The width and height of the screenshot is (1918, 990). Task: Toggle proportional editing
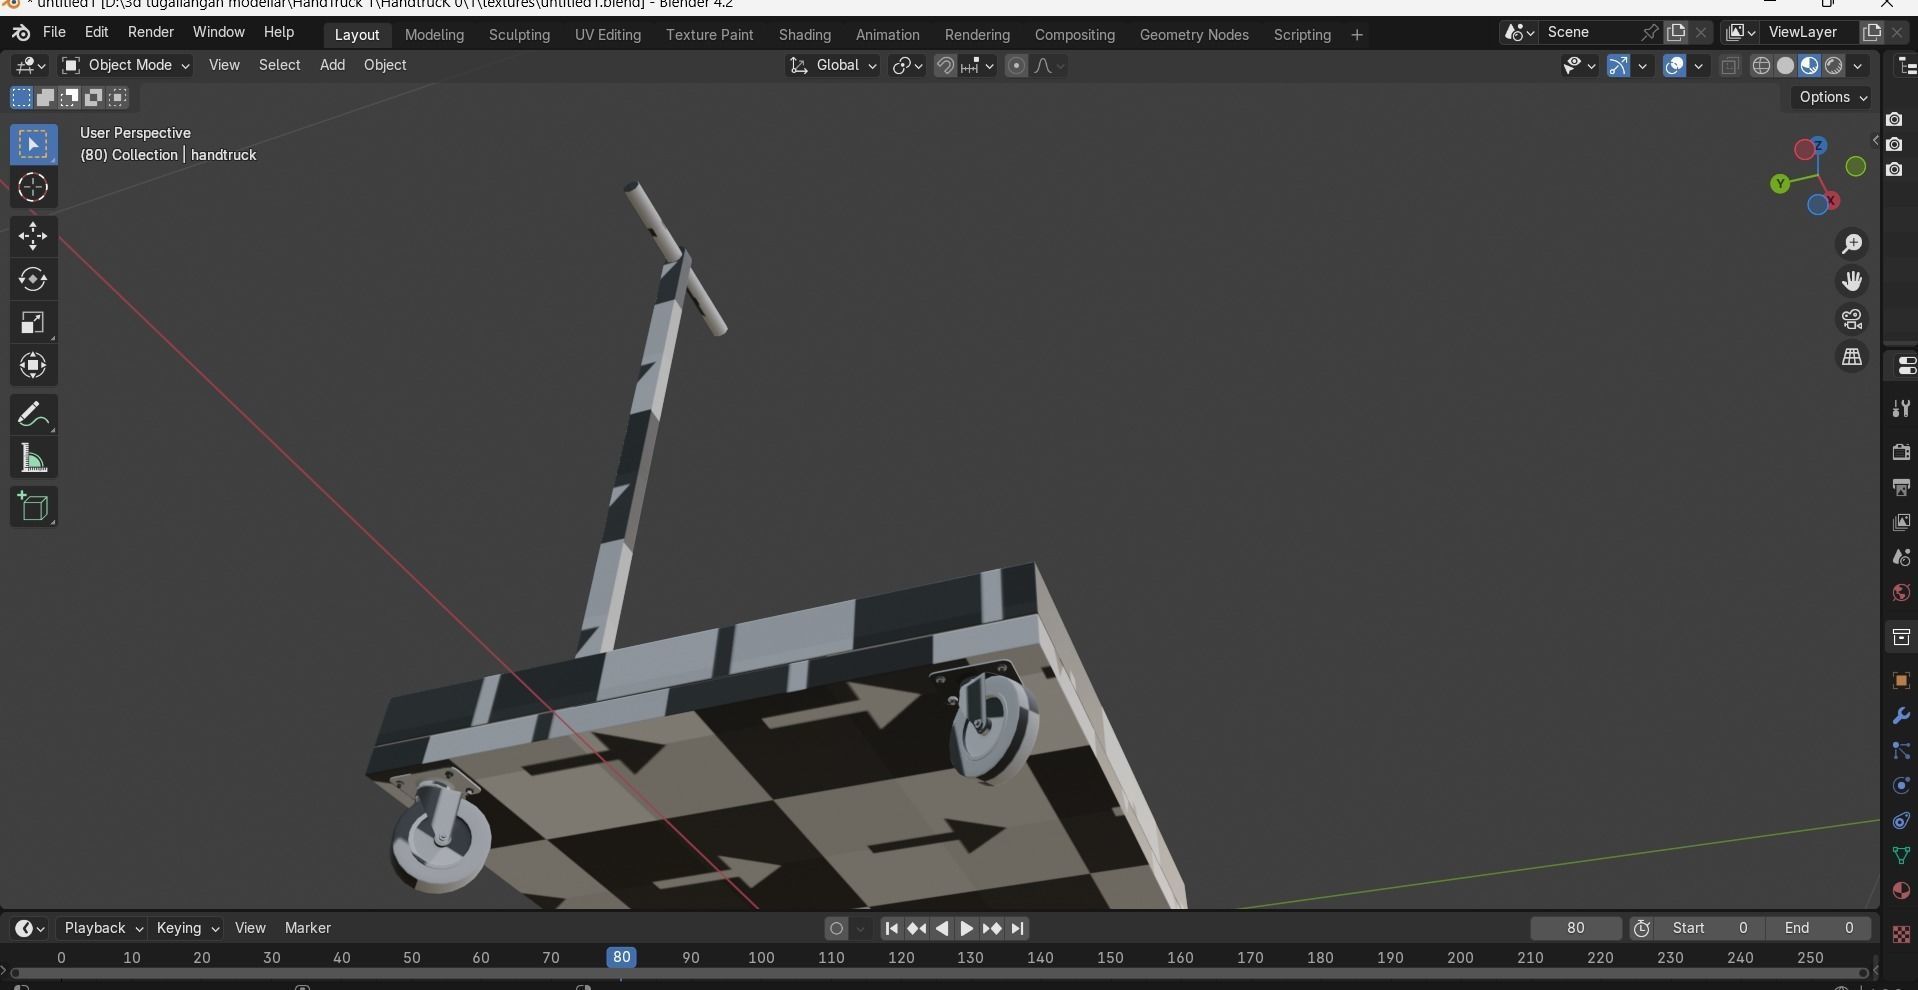(1016, 66)
